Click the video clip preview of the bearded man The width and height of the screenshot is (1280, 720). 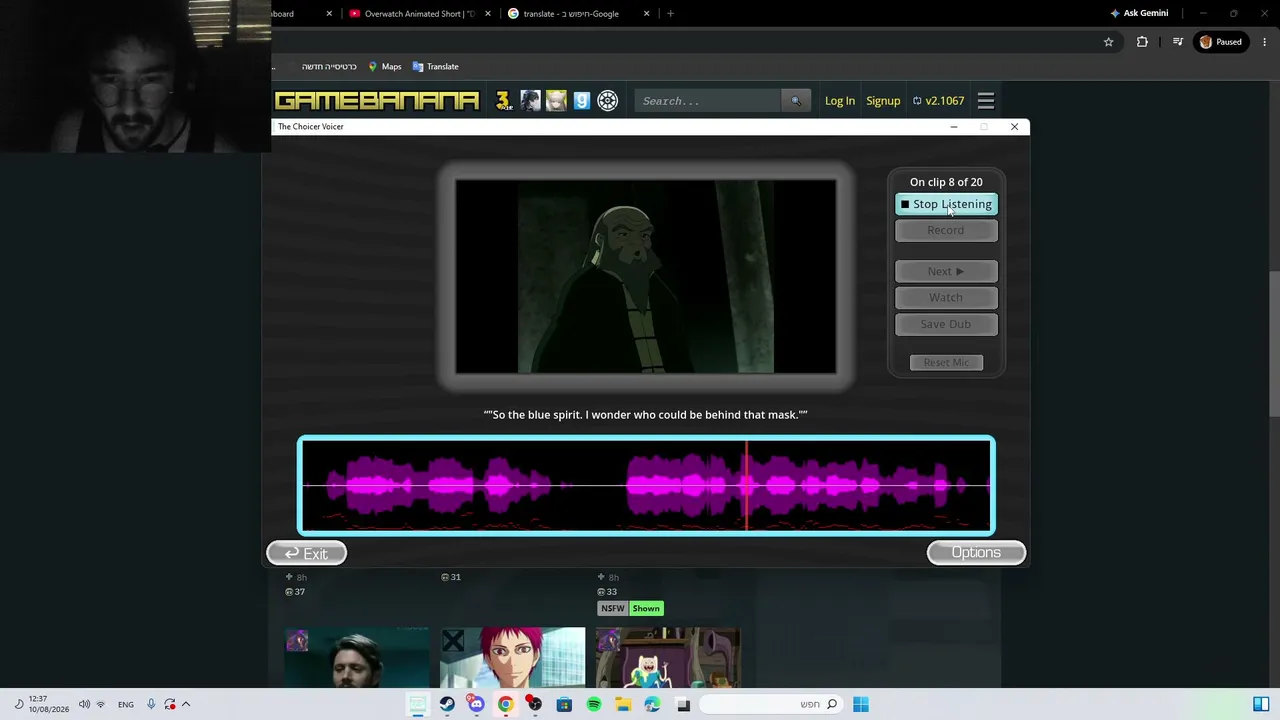[645, 276]
